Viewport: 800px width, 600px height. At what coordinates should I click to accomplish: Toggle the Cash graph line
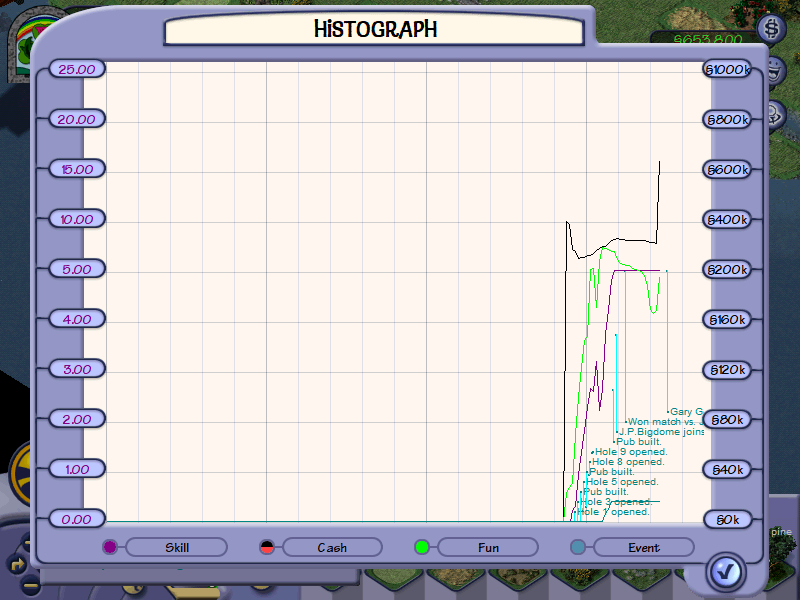tap(332, 547)
